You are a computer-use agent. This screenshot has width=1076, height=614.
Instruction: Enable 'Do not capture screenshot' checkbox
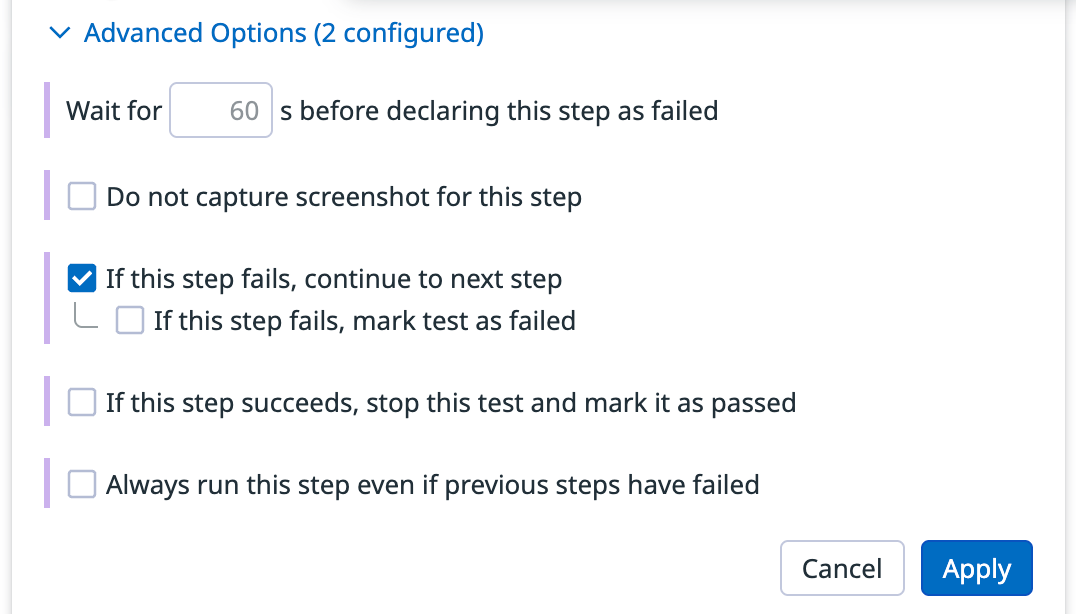pyautogui.click(x=82, y=197)
